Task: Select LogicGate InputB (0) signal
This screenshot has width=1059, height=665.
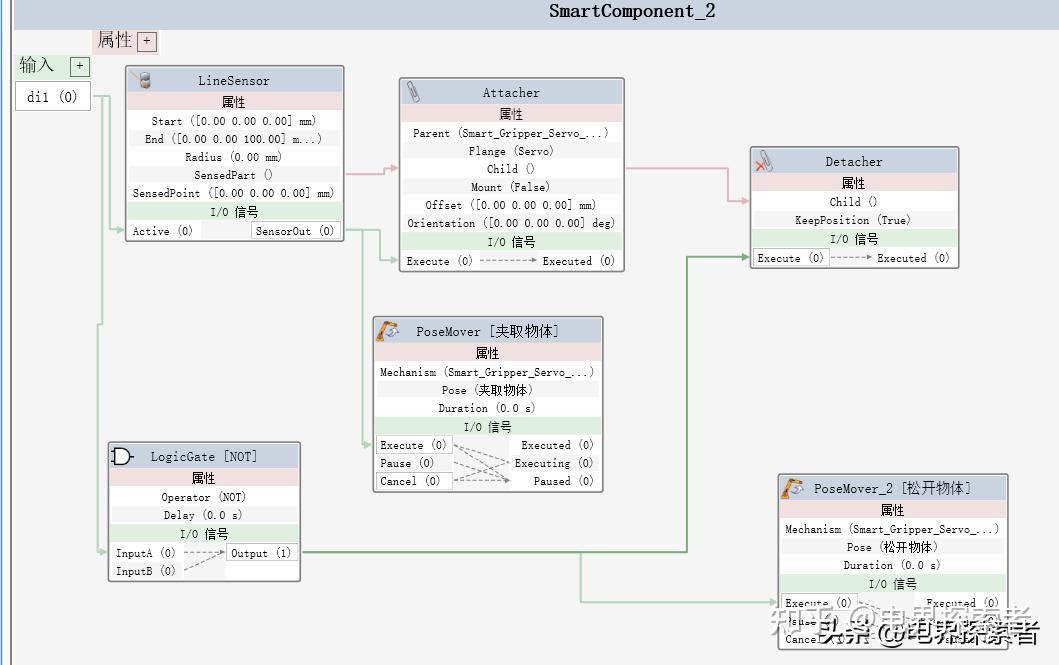Action: [x=146, y=571]
